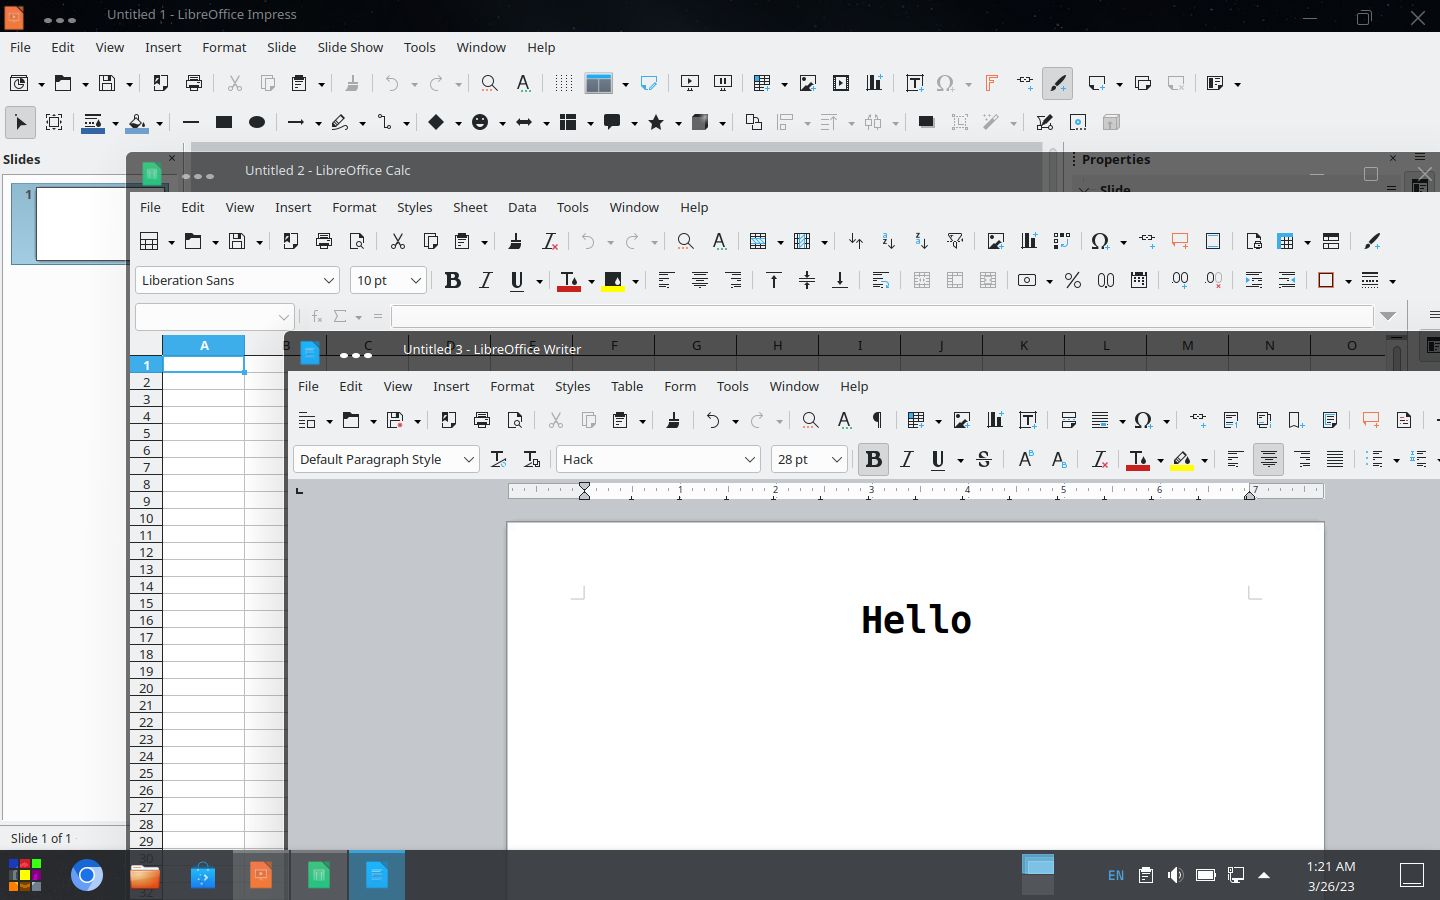
Task: Open Calc font size 10 pt dropdown
Action: click(x=416, y=280)
